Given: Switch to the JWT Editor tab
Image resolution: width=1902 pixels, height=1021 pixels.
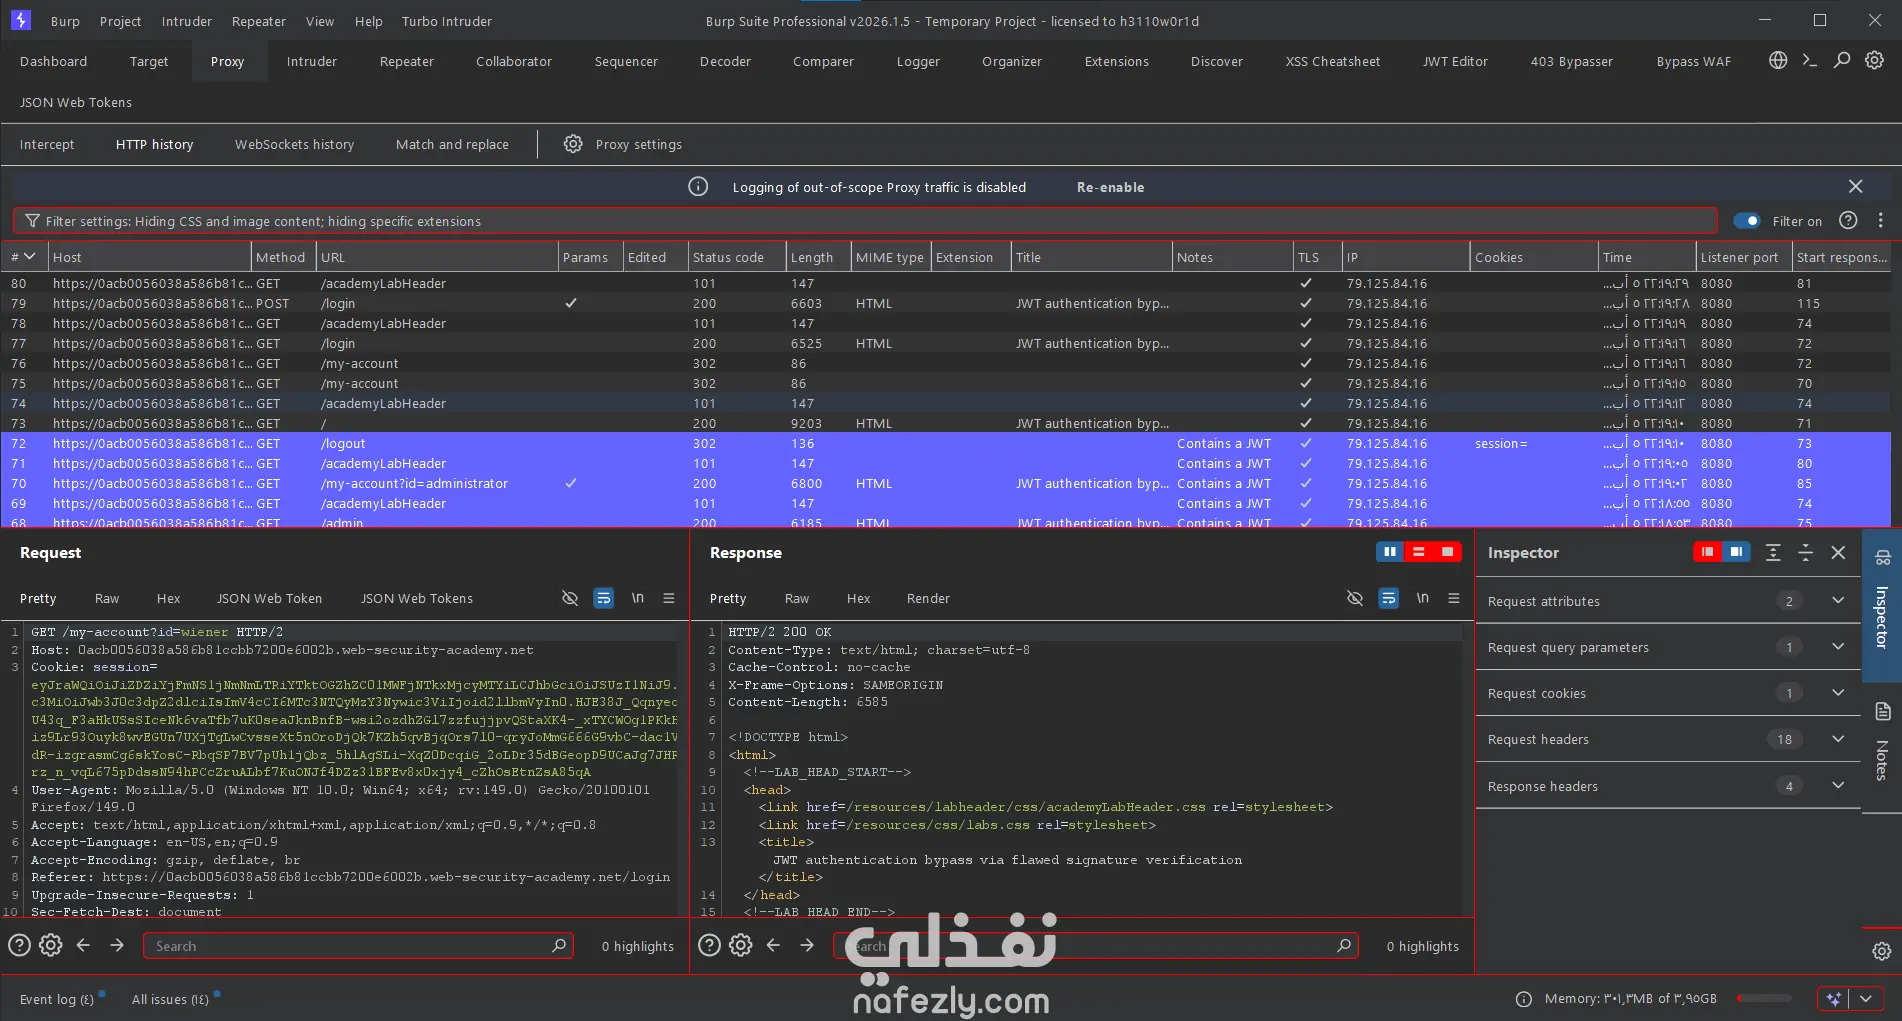Looking at the screenshot, I should click(x=1455, y=61).
